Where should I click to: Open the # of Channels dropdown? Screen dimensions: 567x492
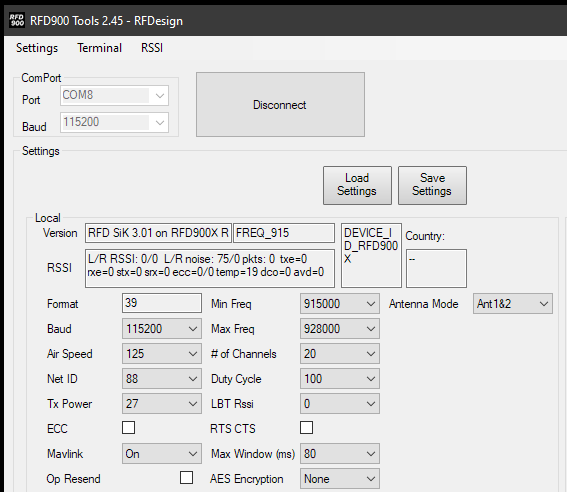[x=340, y=354]
